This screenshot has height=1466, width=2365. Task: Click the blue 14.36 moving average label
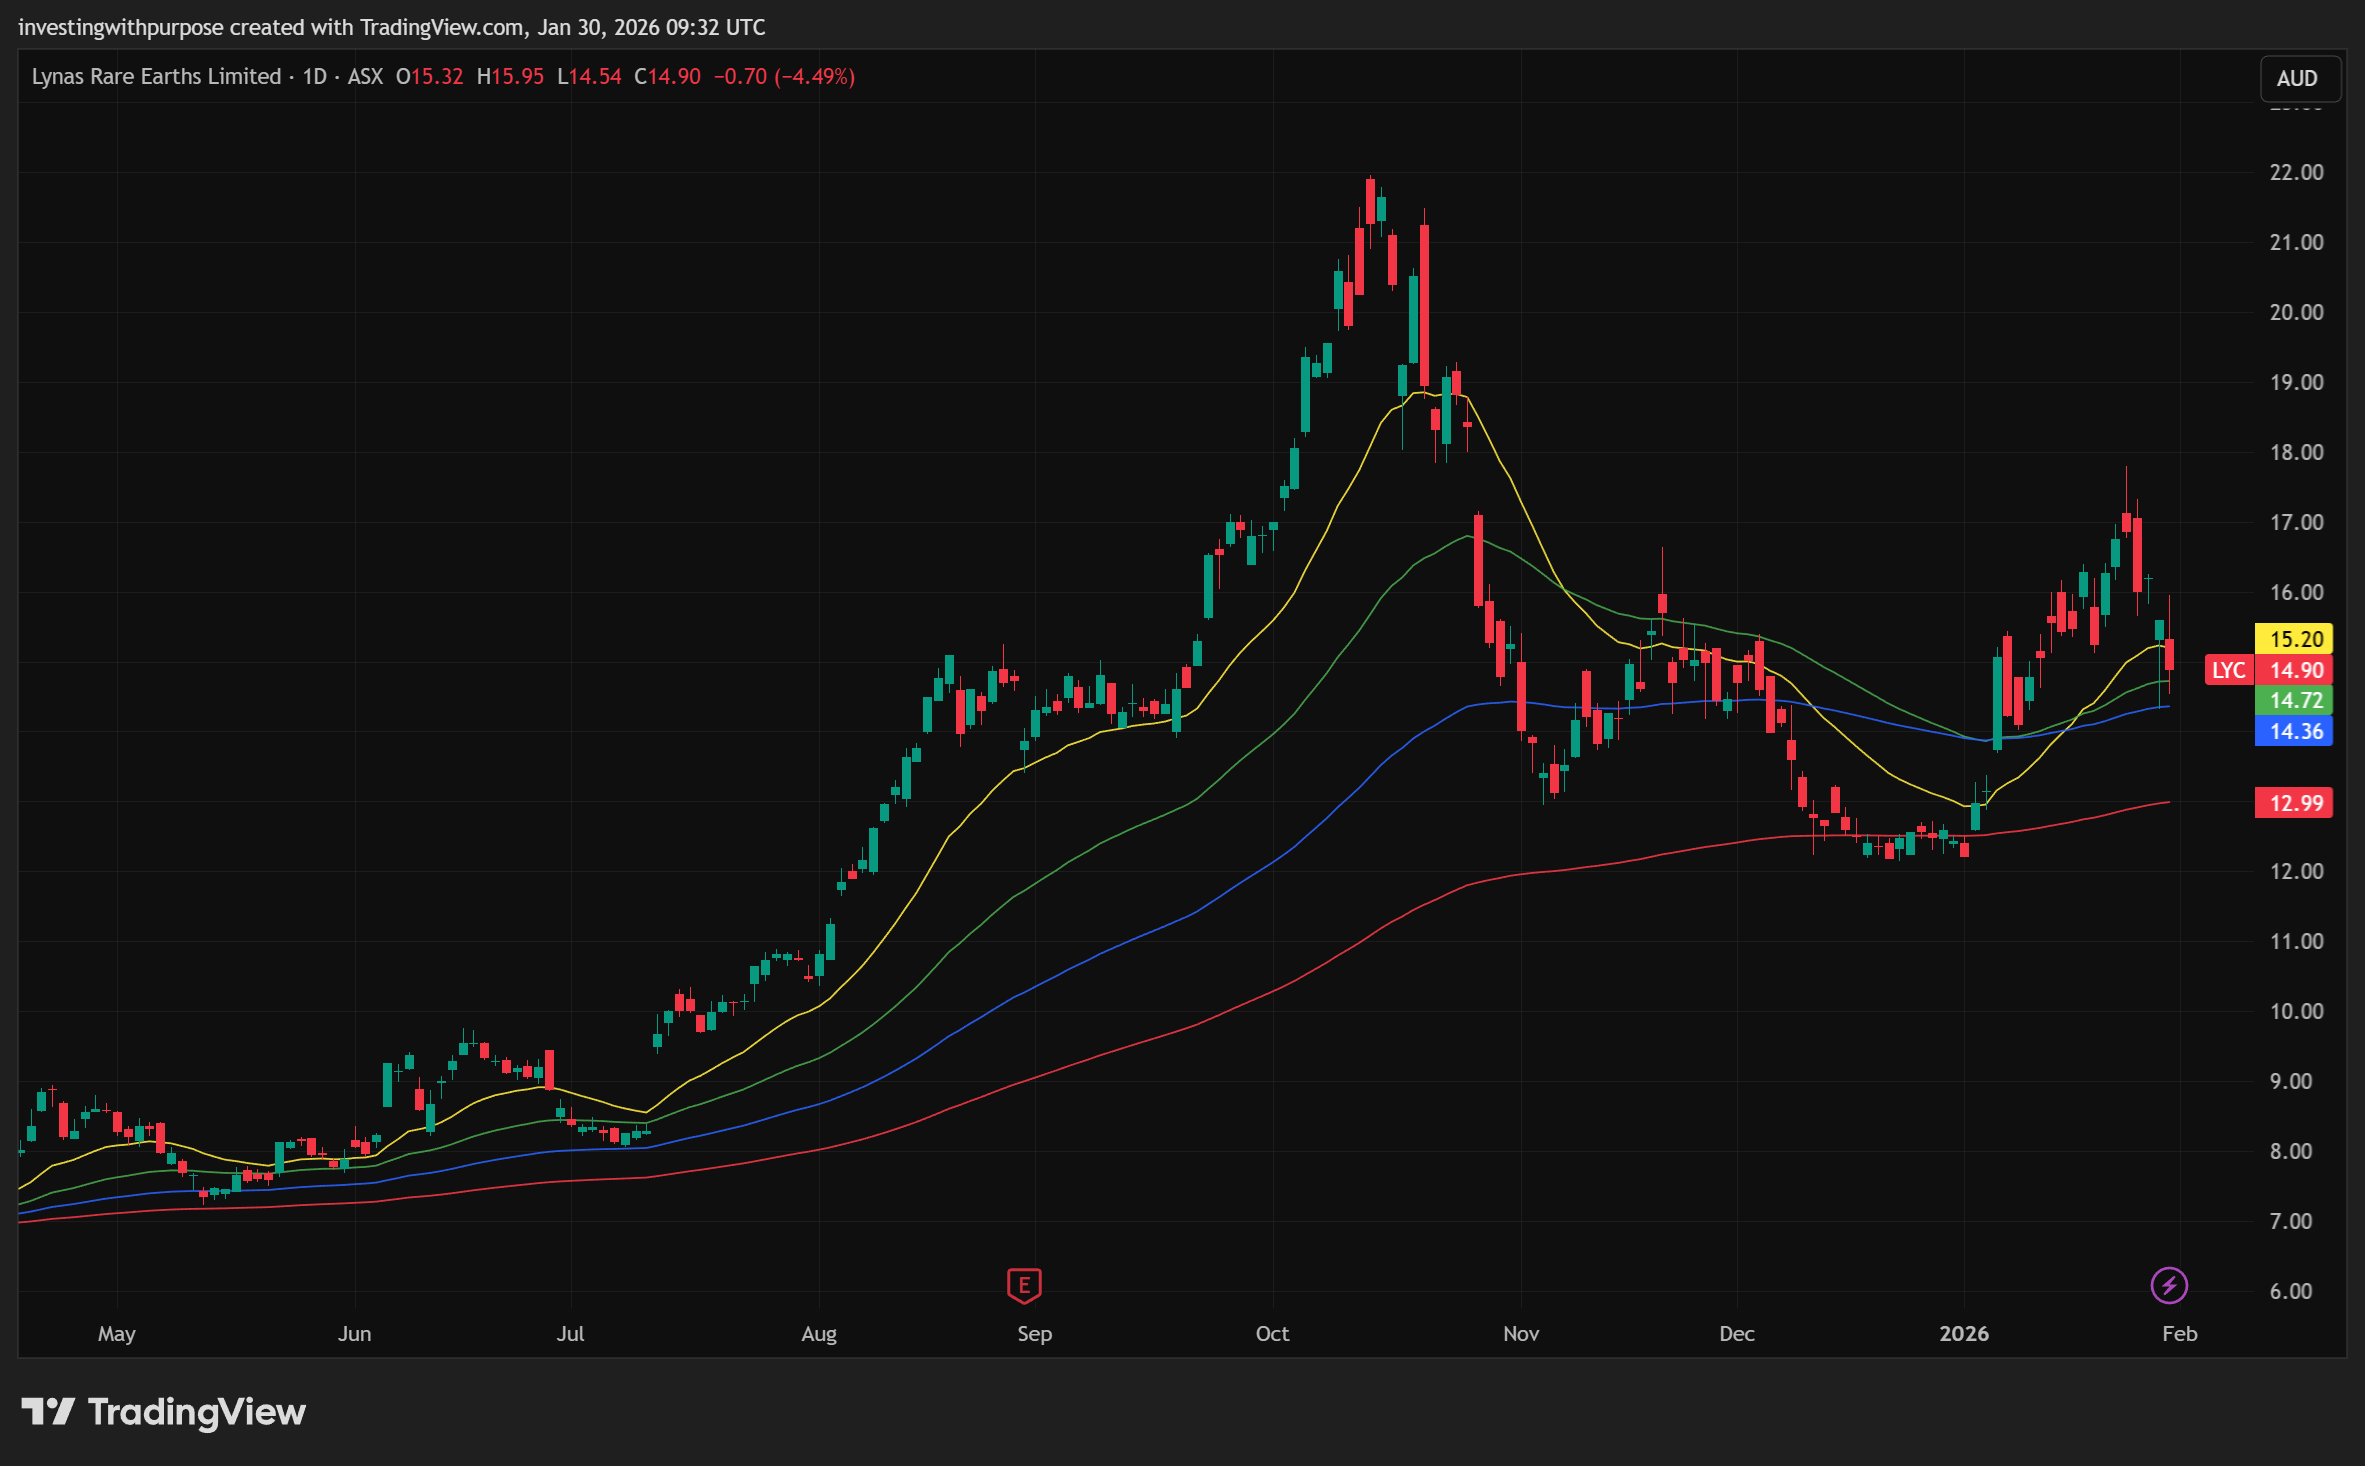coord(2295,731)
